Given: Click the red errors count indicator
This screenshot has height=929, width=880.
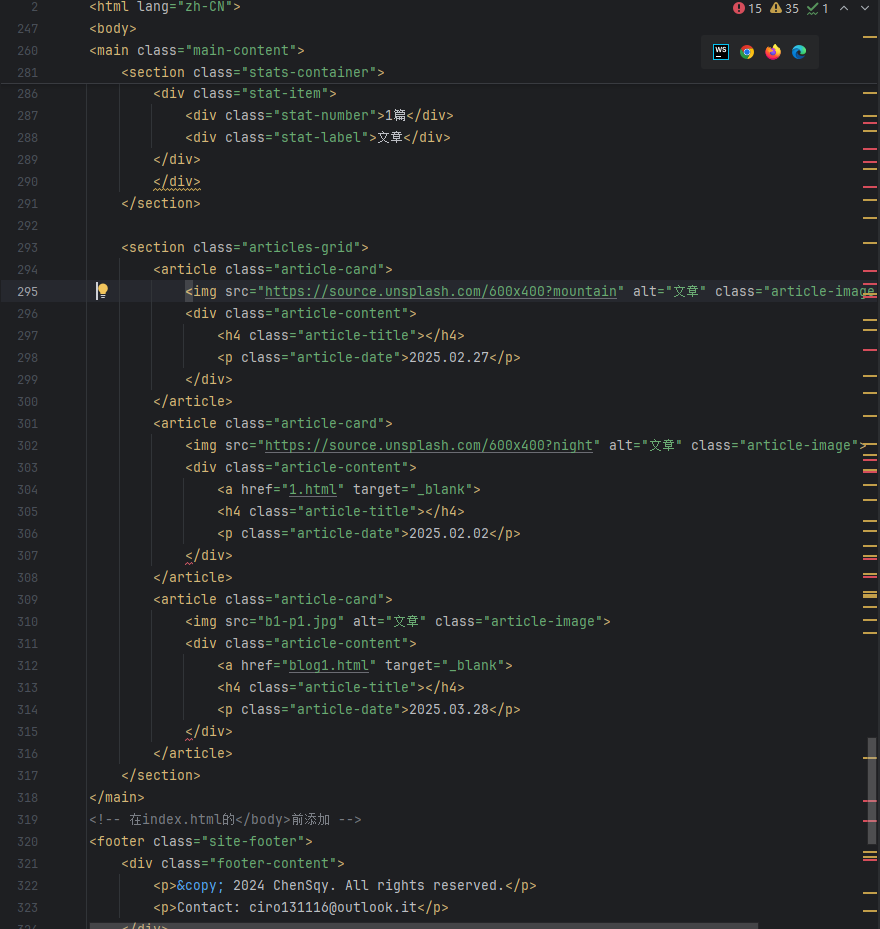Looking at the screenshot, I should point(747,8).
